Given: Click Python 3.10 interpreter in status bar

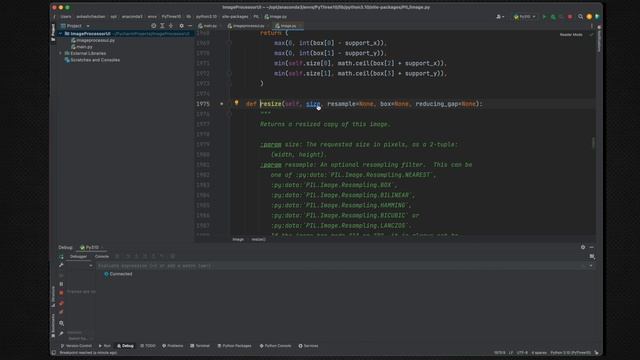Looking at the screenshot, I should point(571,353).
